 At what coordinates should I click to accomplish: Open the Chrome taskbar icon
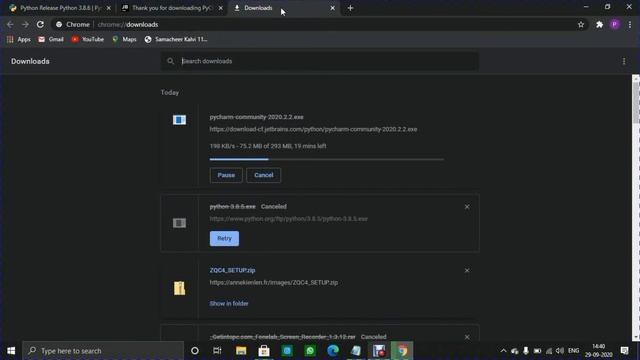point(402,351)
